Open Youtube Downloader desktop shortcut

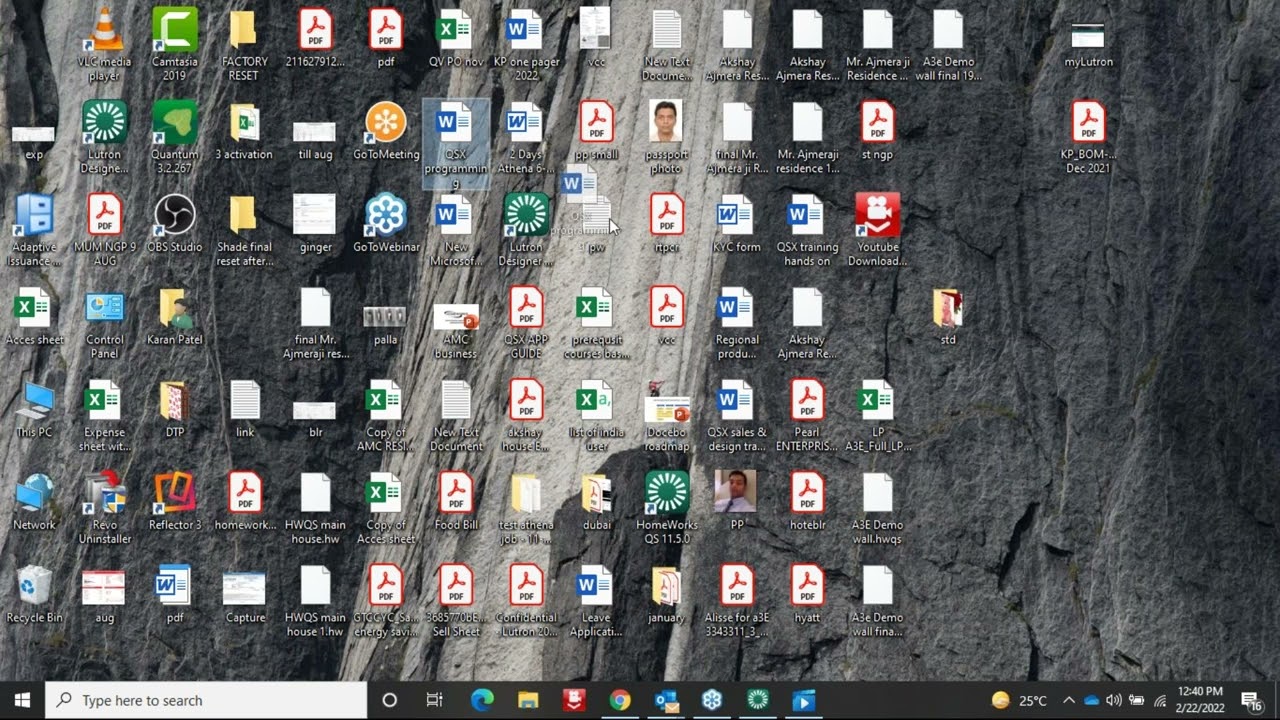point(877,230)
